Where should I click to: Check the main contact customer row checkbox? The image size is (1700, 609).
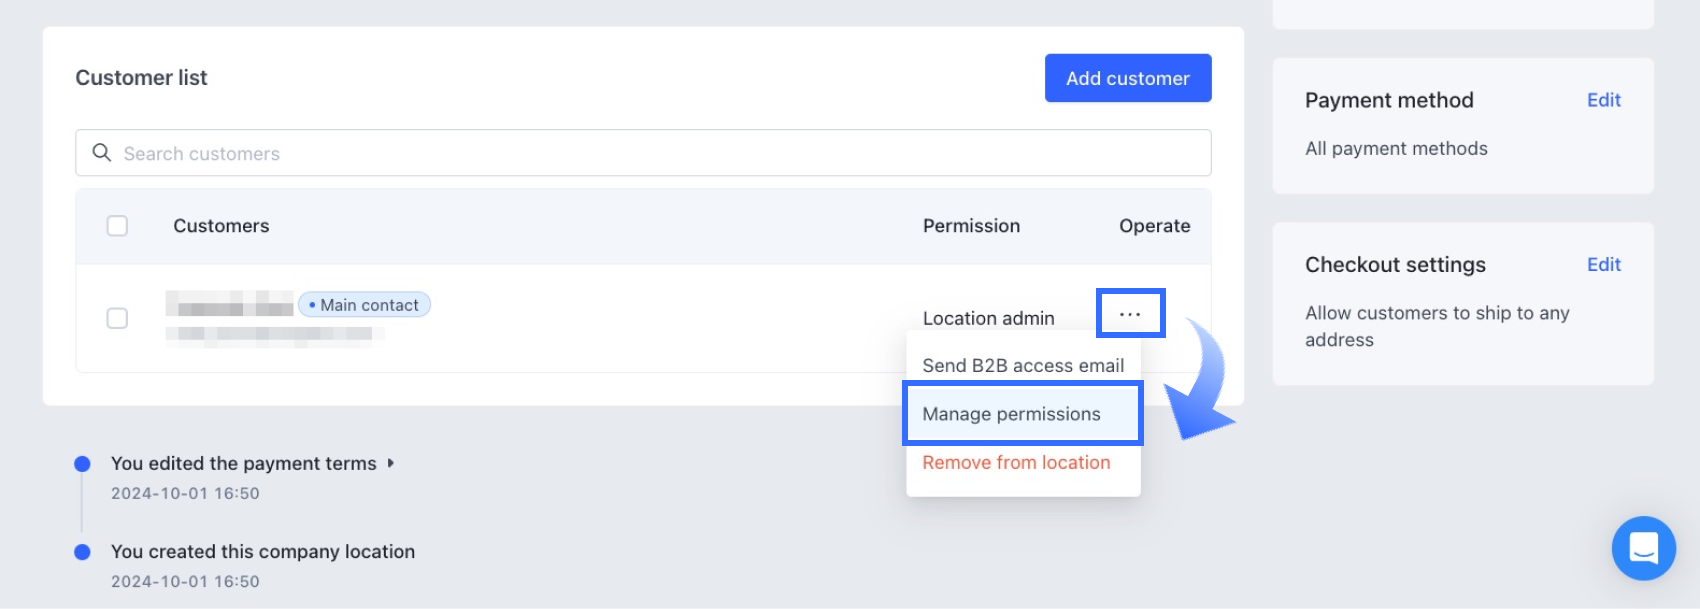click(117, 318)
